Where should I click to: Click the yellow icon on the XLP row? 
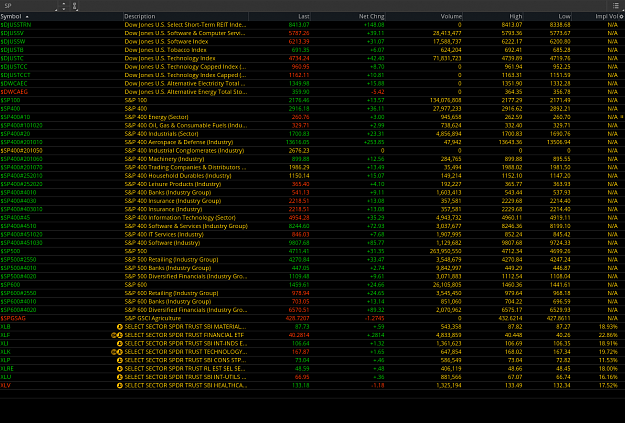(120, 360)
